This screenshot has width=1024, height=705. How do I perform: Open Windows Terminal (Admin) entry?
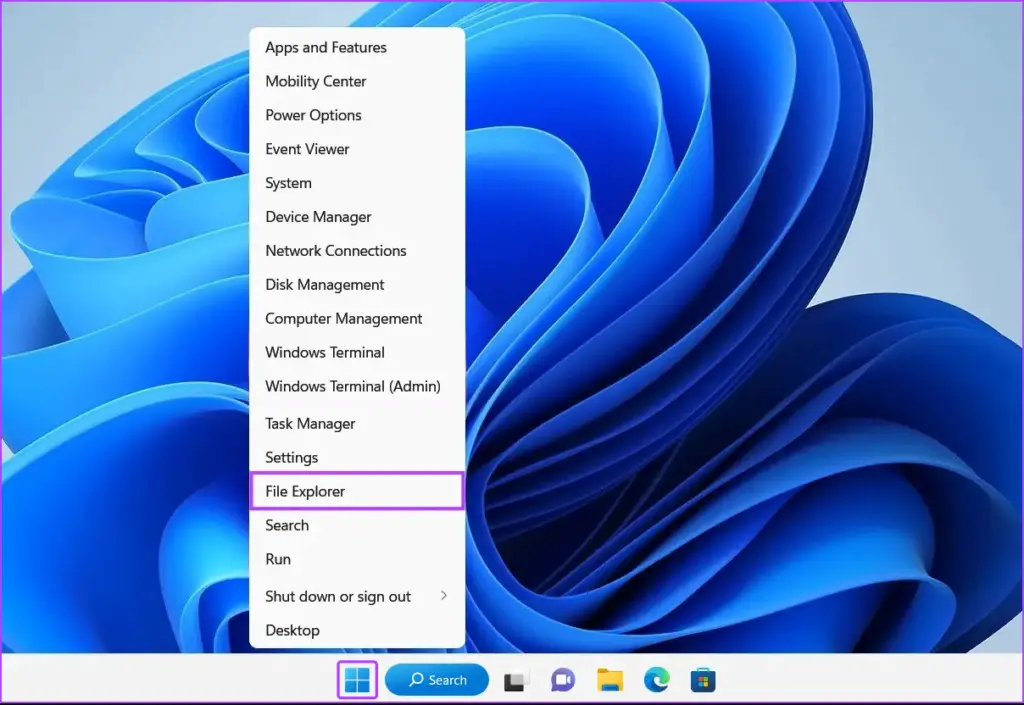point(352,386)
